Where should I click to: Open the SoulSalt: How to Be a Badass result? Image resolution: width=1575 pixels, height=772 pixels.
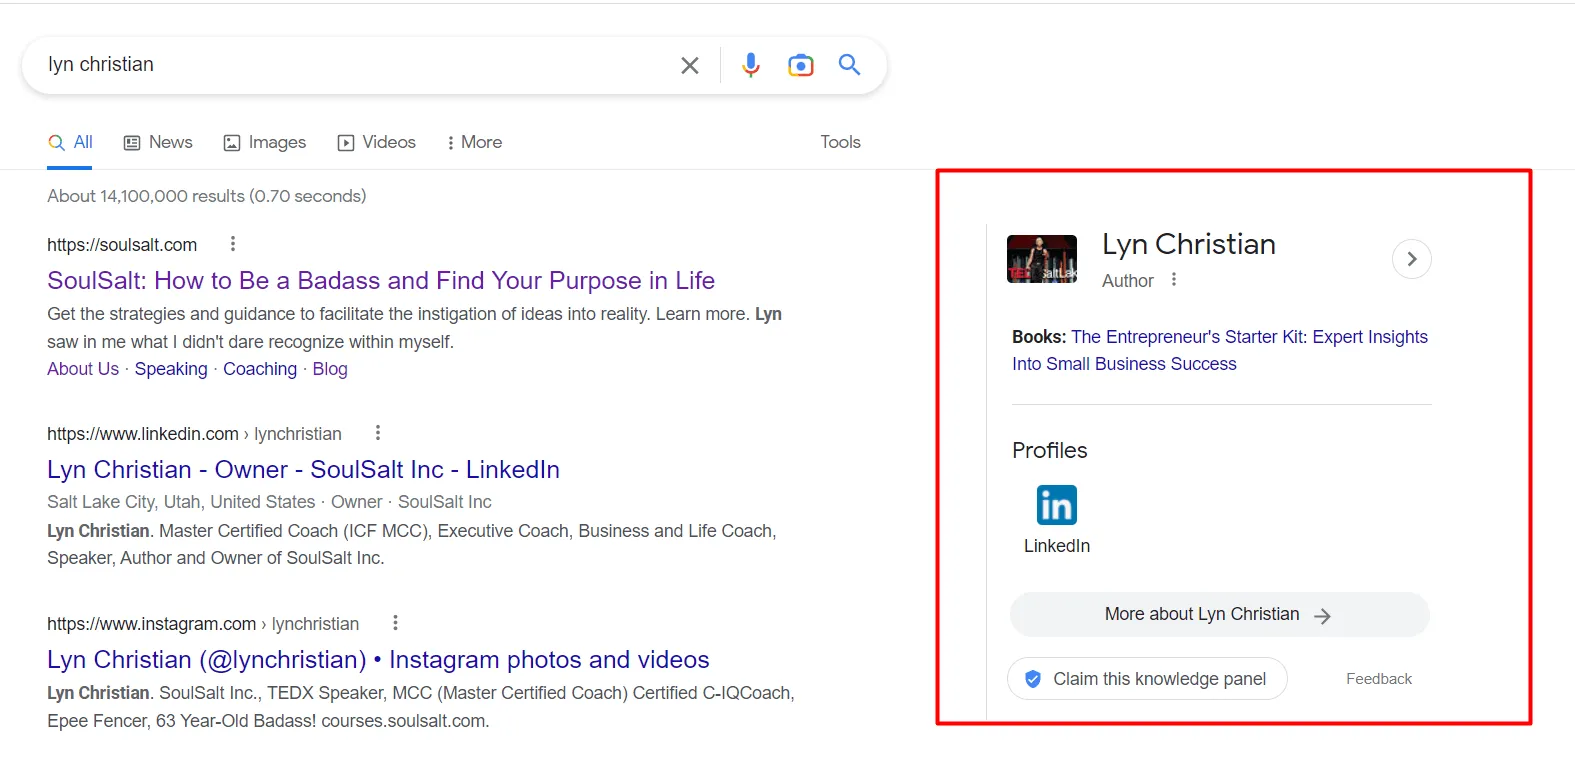381,281
